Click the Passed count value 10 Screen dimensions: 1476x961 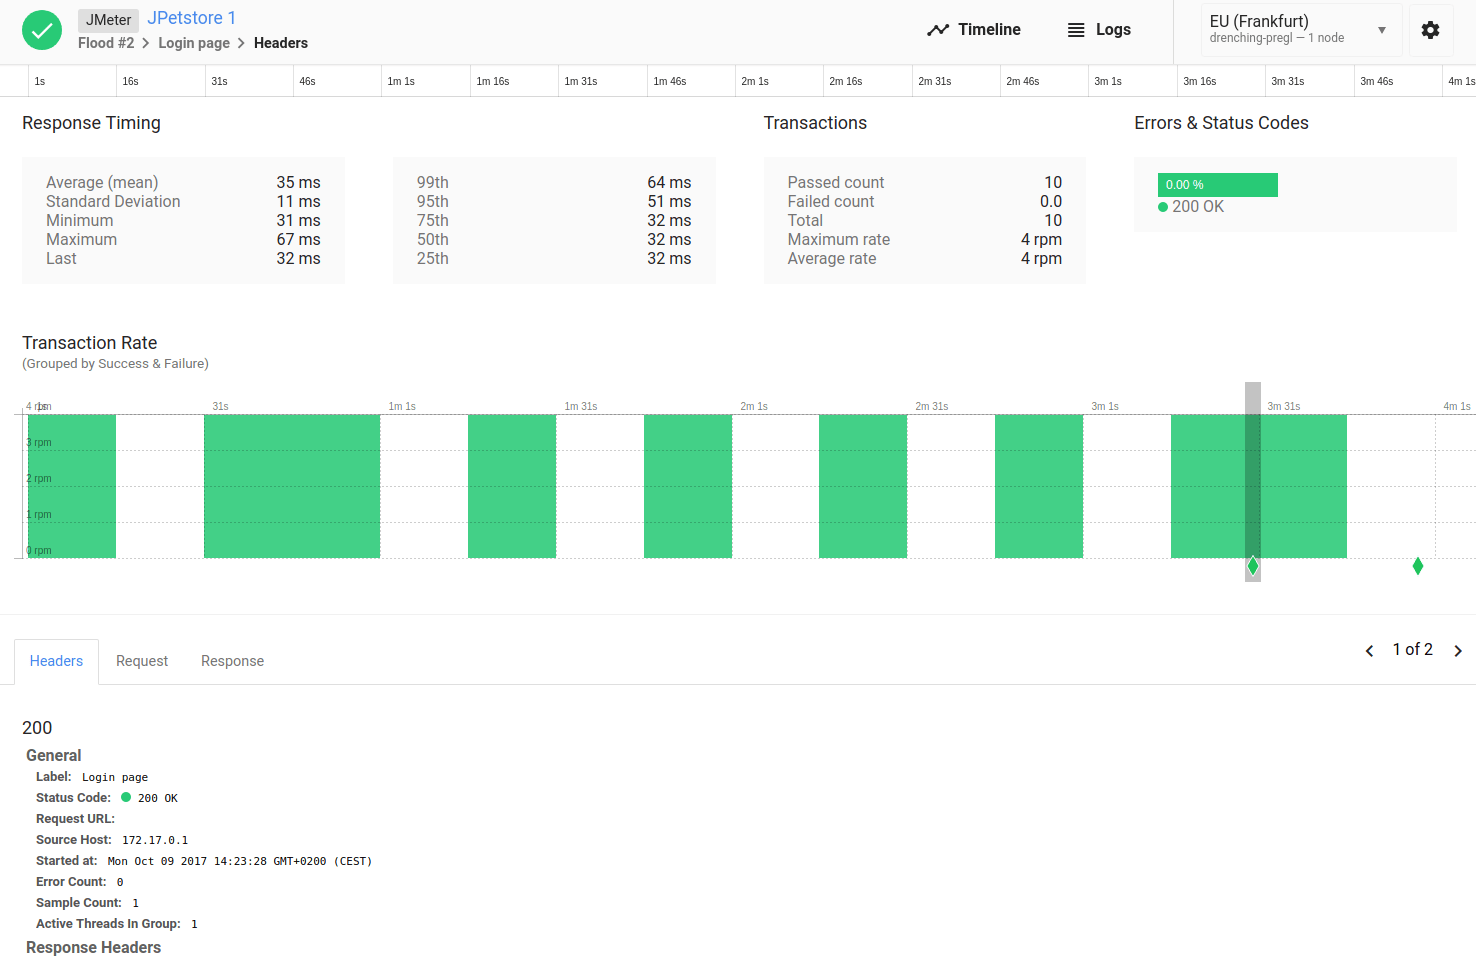tap(1053, 183)
